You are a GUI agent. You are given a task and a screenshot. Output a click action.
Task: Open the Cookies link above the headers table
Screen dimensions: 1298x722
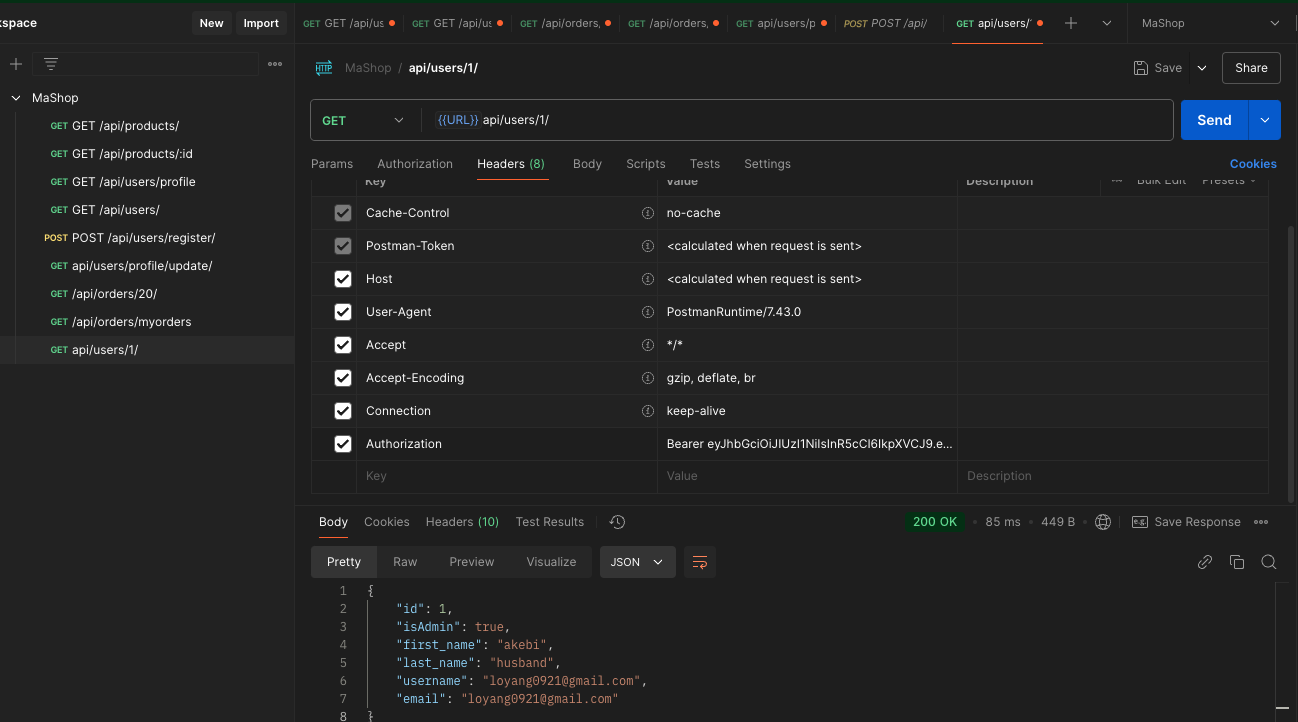(x=1253, y=163)
